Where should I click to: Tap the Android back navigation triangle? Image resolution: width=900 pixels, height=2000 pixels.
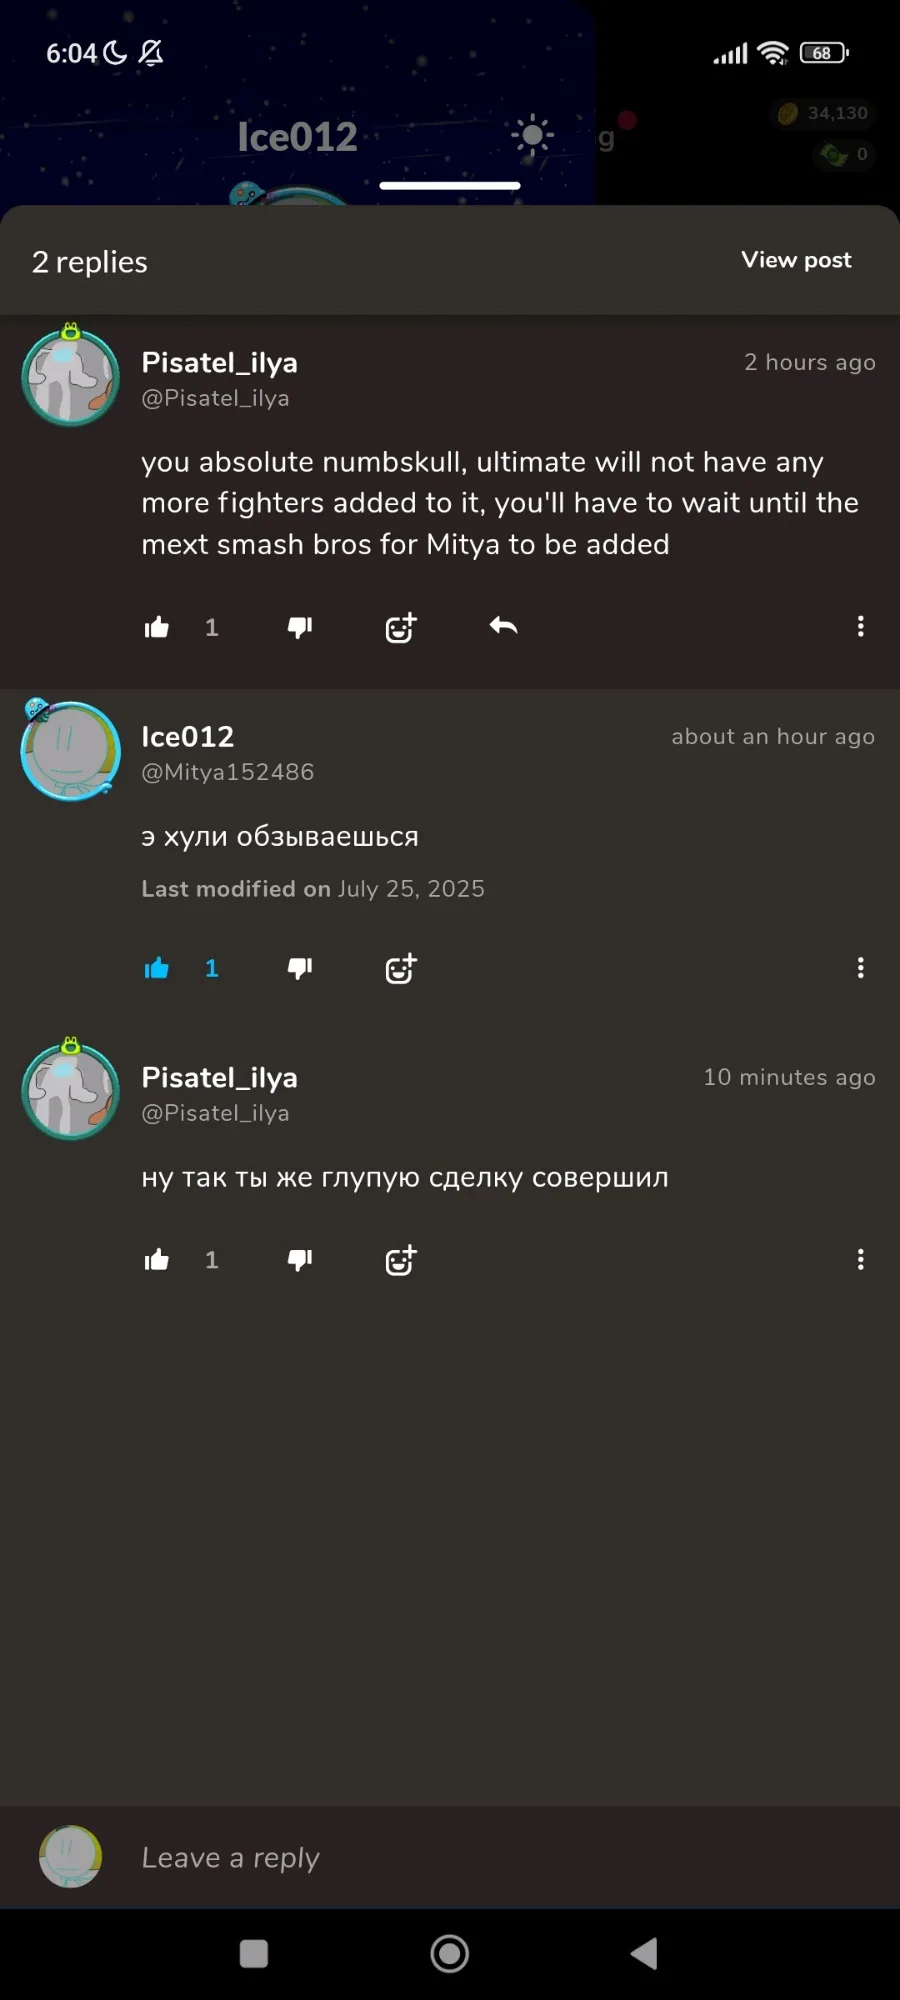click(645, 1953)
